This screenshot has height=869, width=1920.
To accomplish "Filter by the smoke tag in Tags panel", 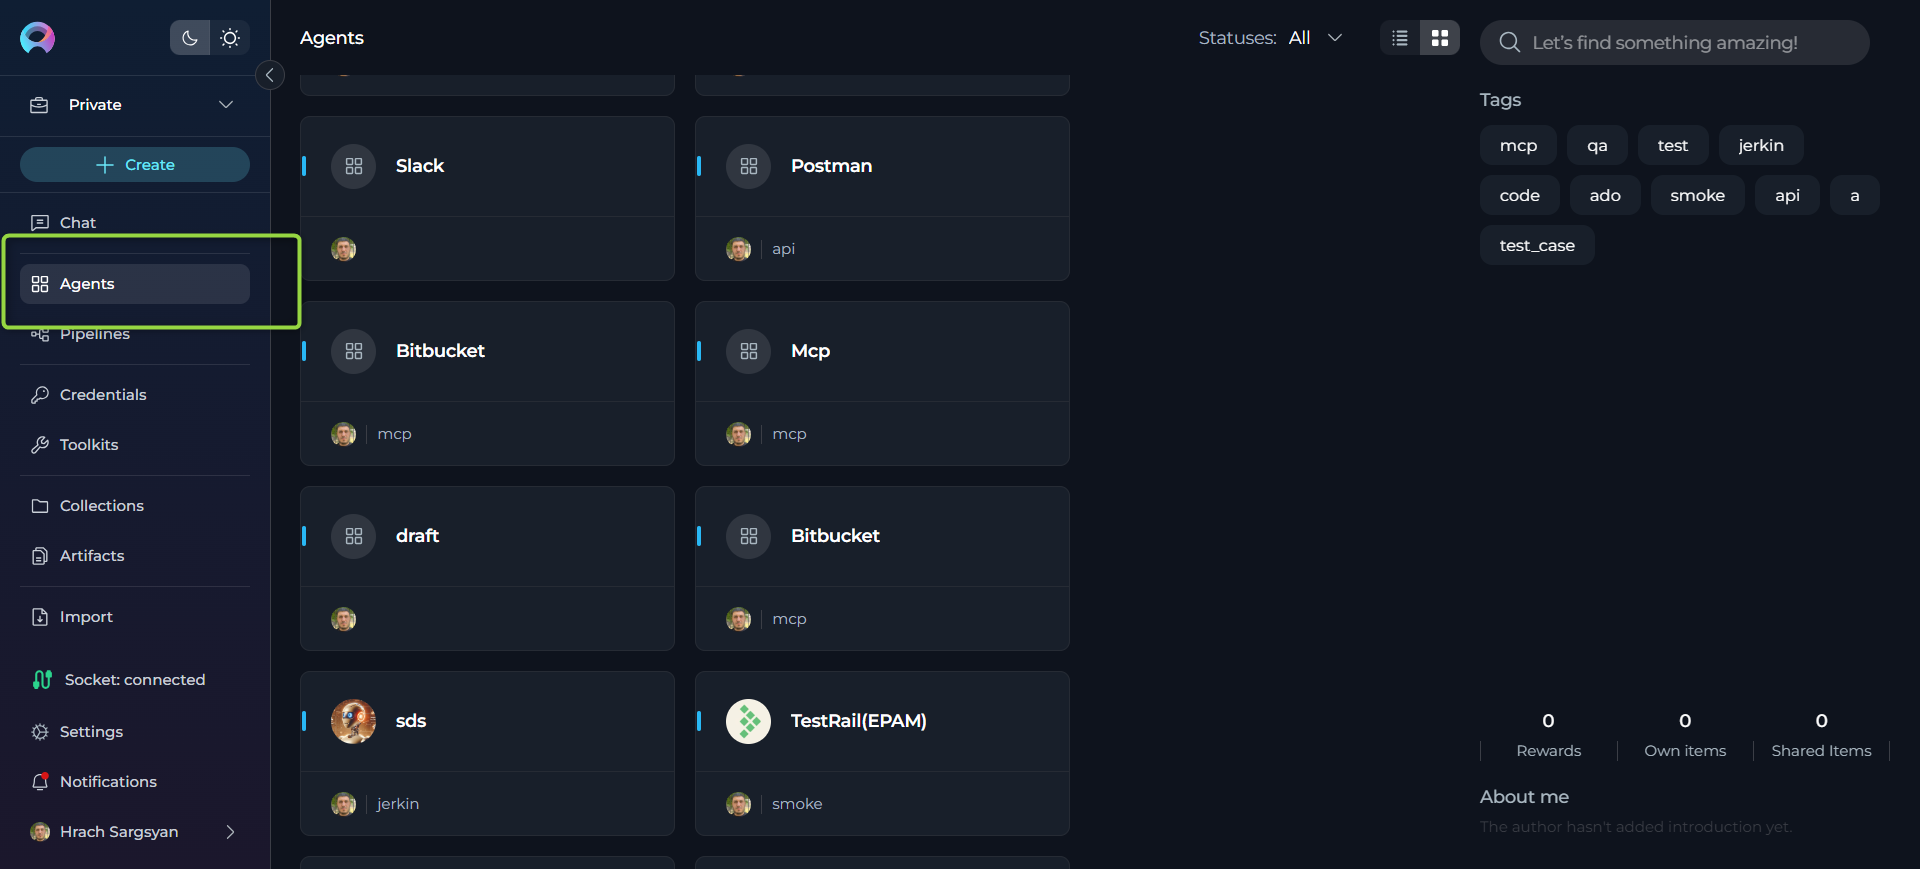I will (1698, 196).
